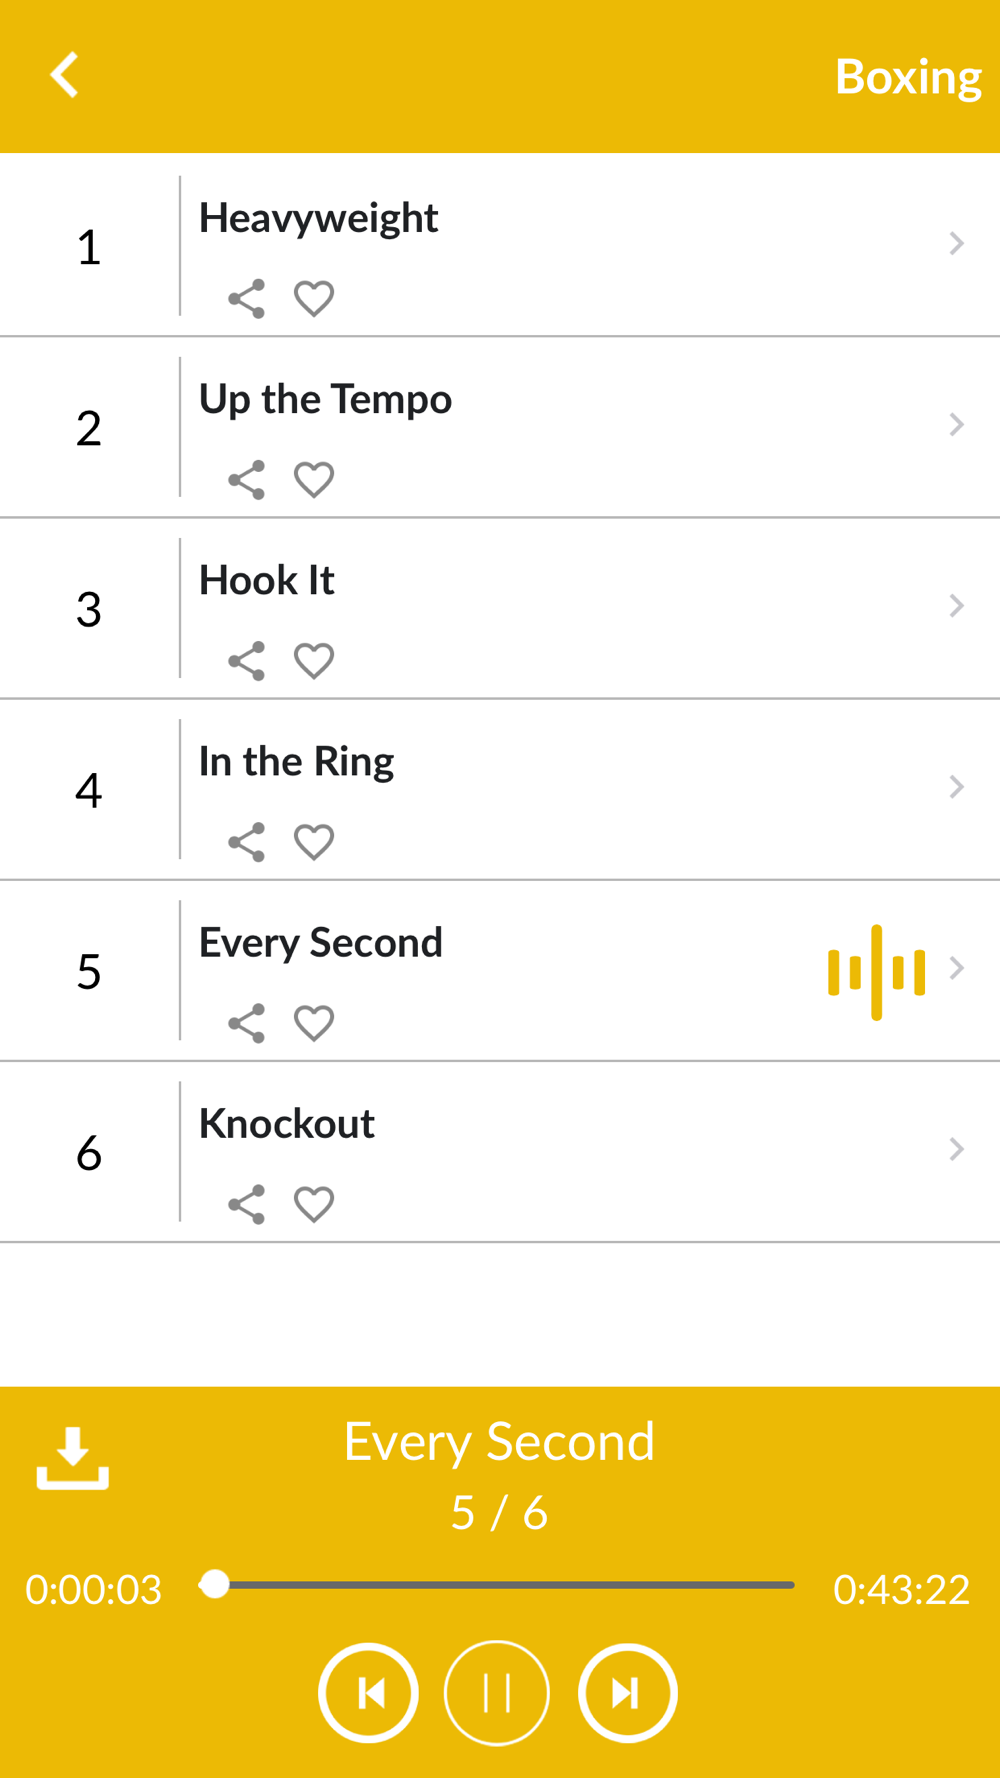Tap Every Second title in player bar
This screenshot has width=1000, height=1778.
pyautogui.click(x=499, y=1442)
